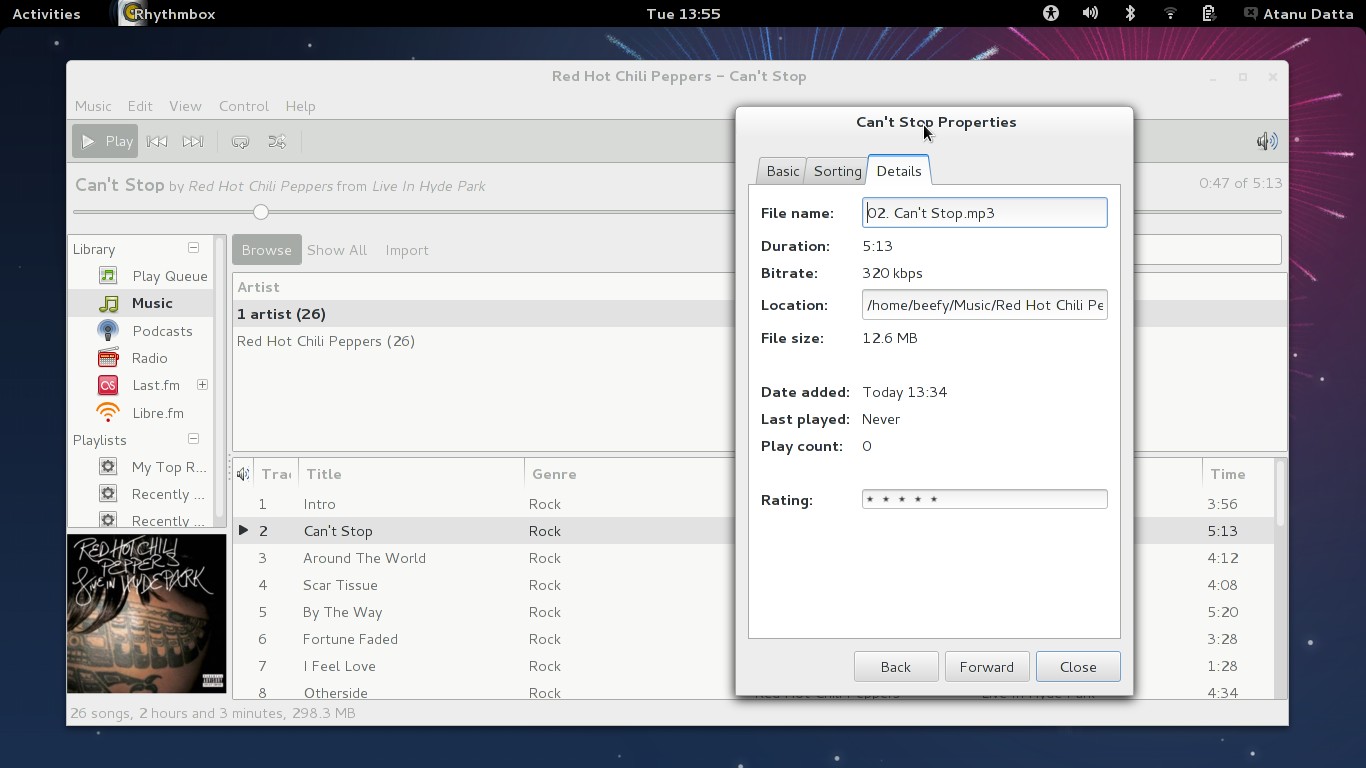Collapse the Playlists section
This screenshot has width=1366, height=768.
[x=193, y=439]
